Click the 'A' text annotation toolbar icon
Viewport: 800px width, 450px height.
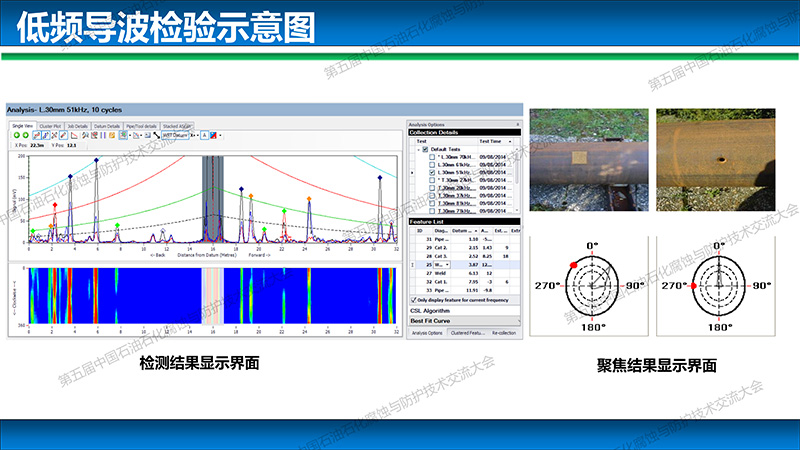pyautogui.click(x=204, y=135)
